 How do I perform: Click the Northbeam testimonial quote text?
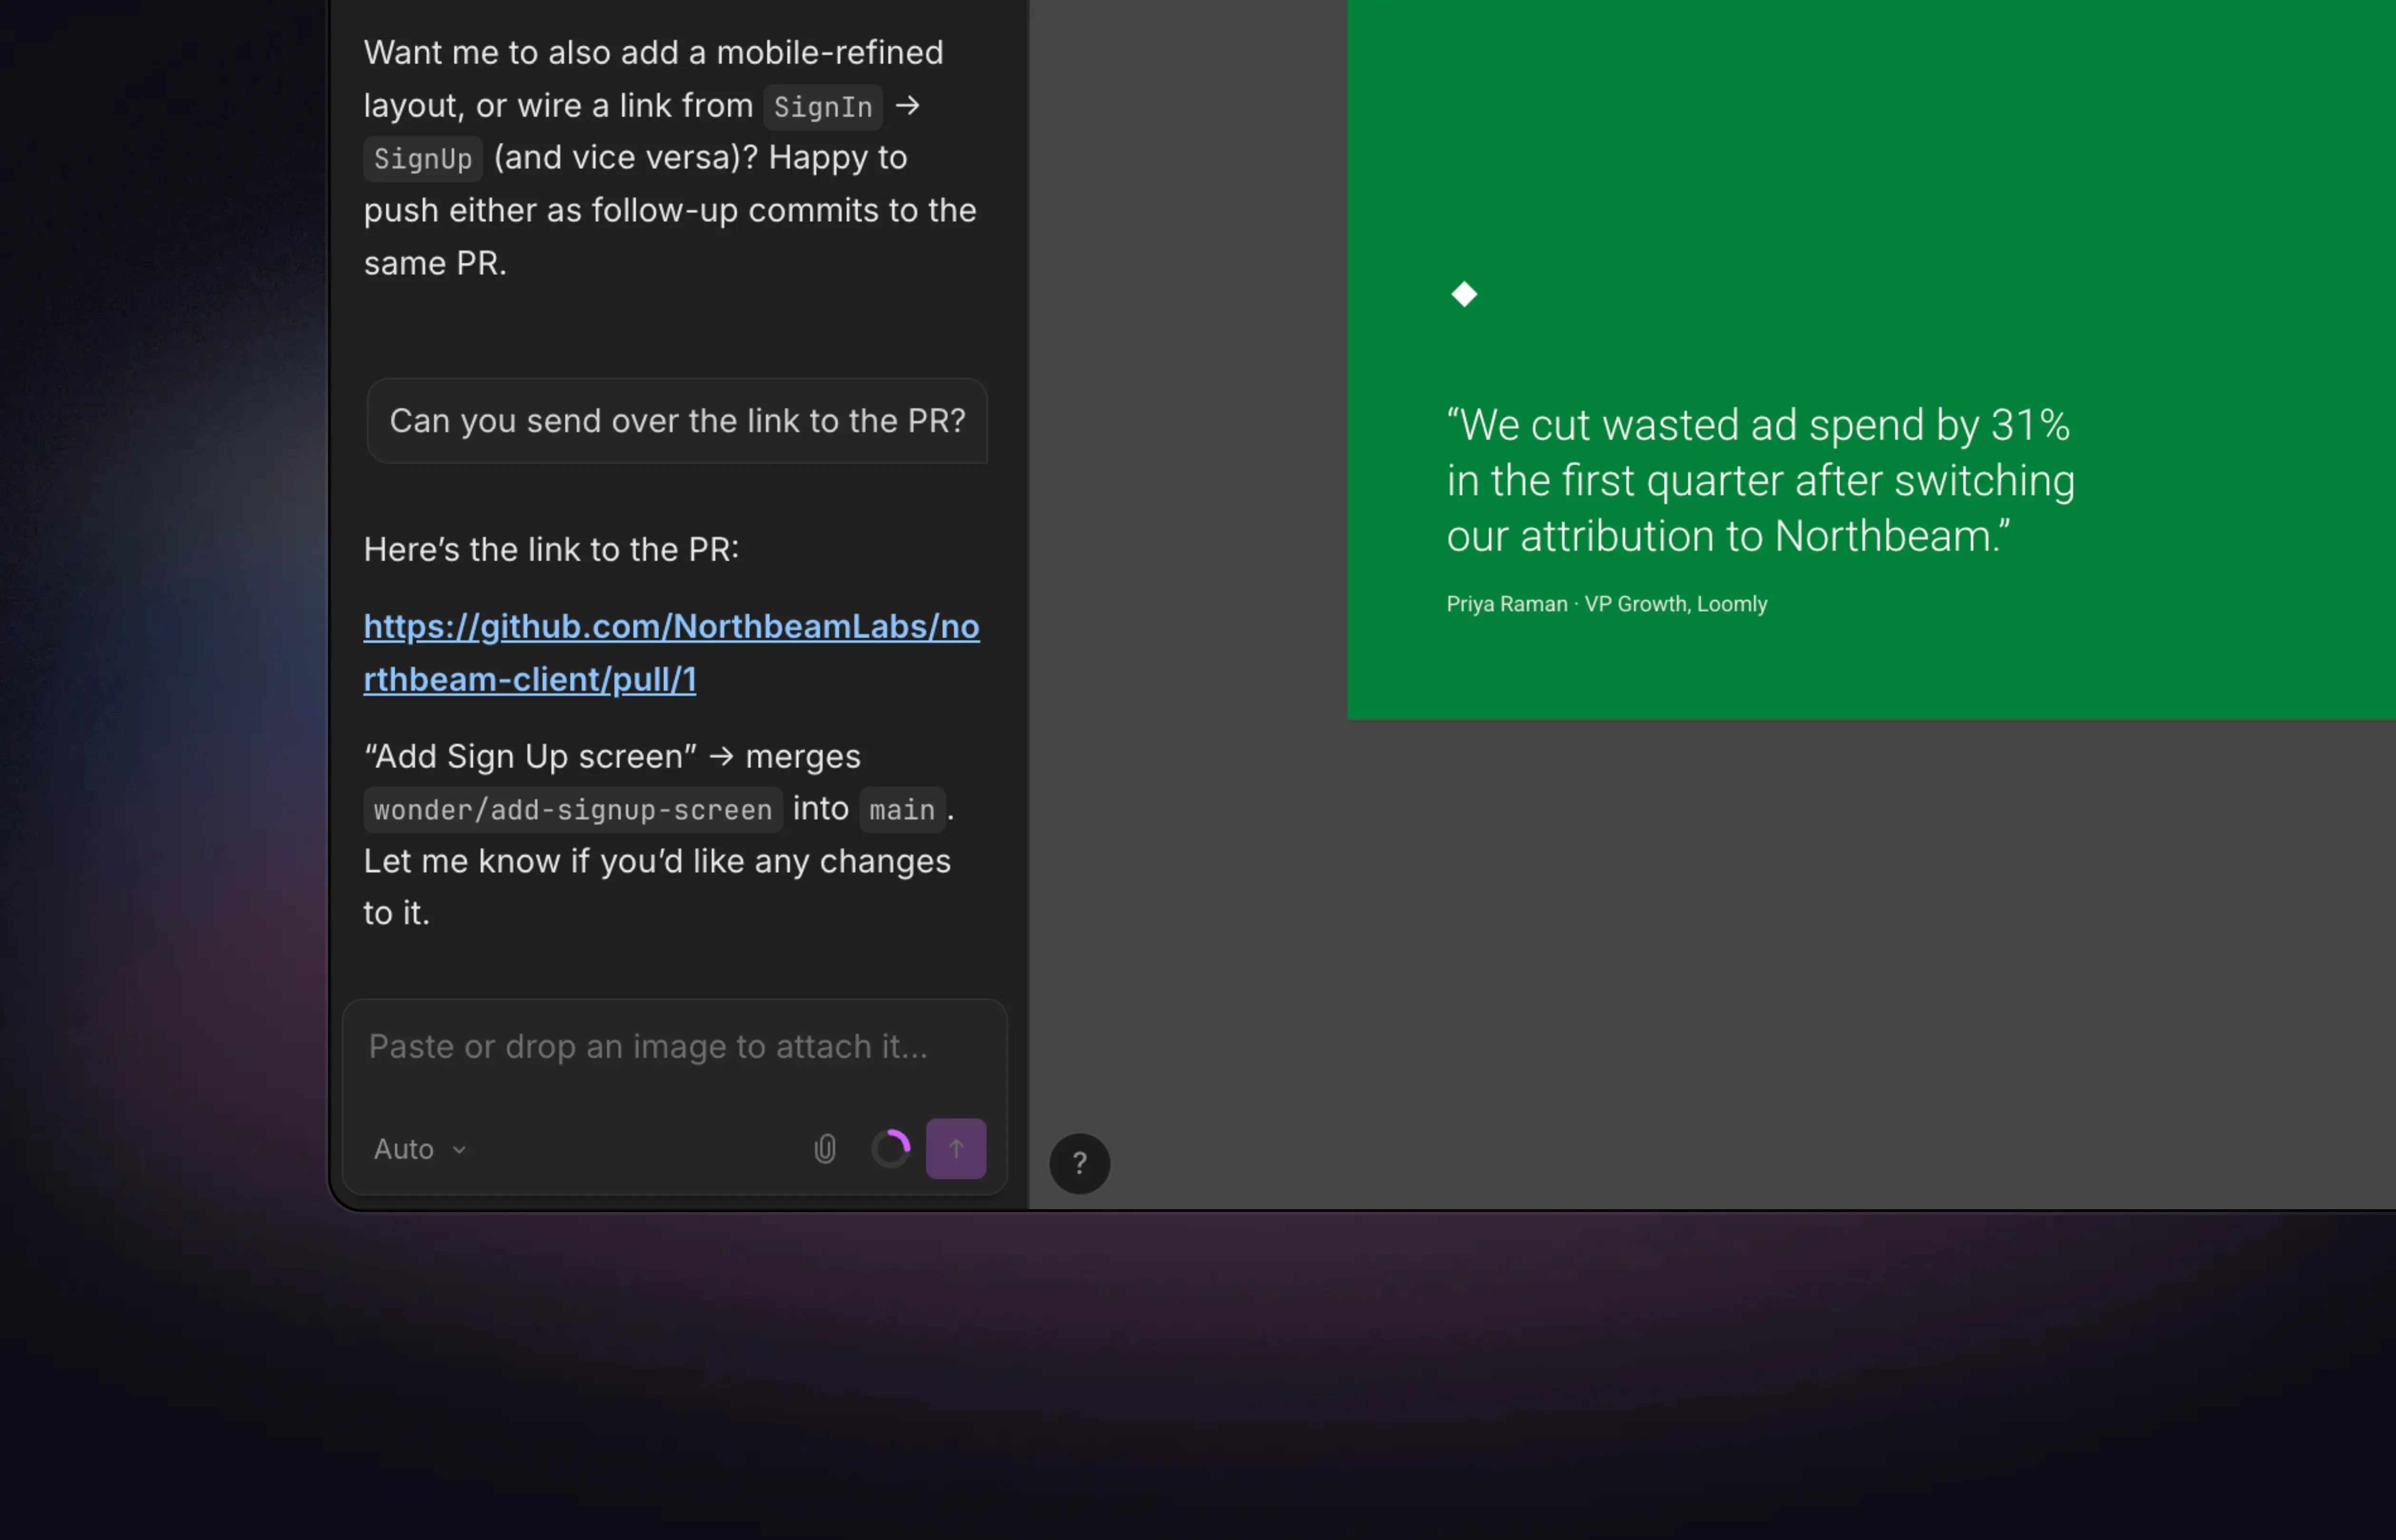pos(1761,481)
